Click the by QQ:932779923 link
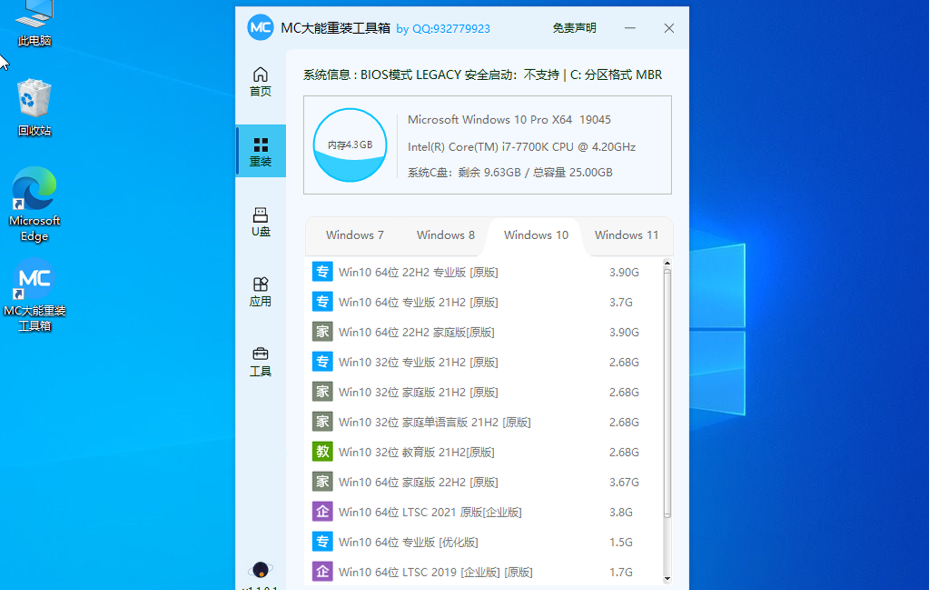Screen dimensions: 930x590 pyautogui.click(x=443, y=28)
